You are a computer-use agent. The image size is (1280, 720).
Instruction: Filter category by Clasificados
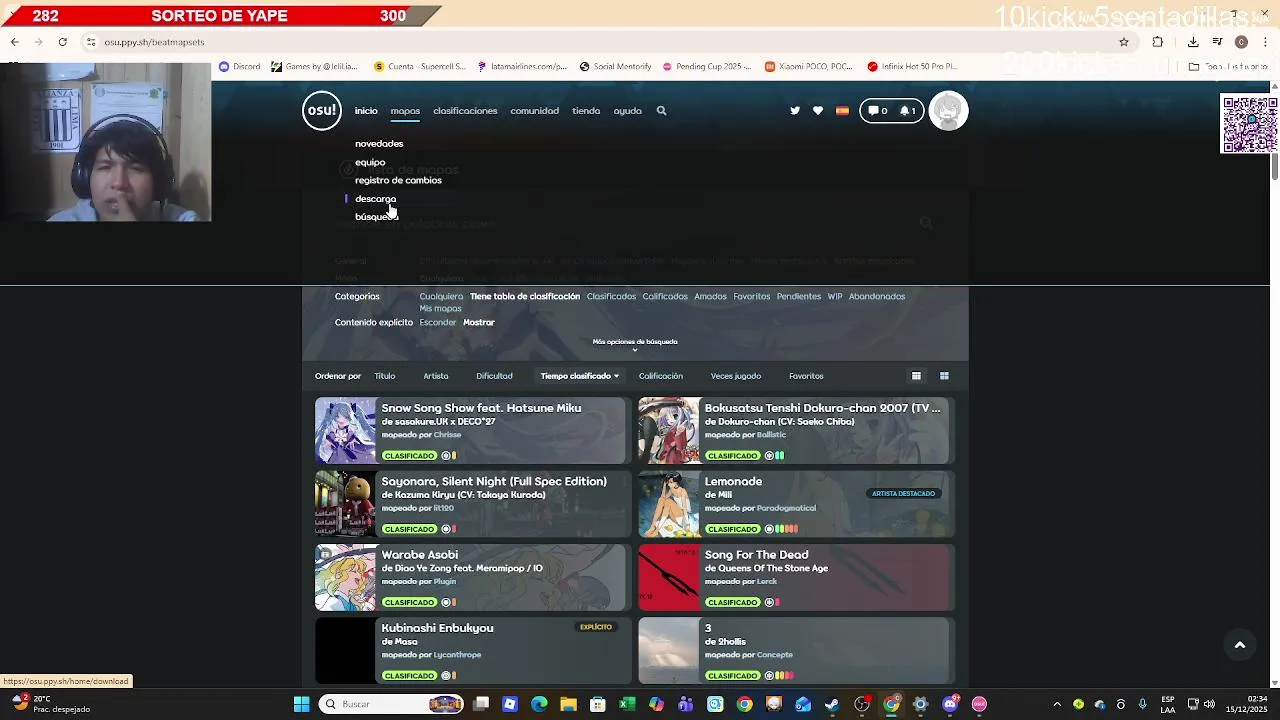[x=611, y=297]
